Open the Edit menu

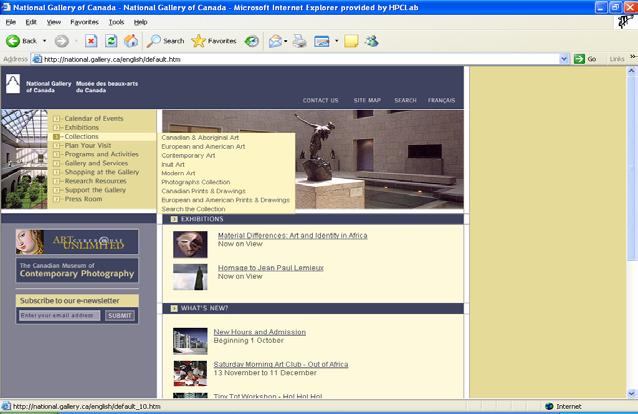(x=31, y=22)
